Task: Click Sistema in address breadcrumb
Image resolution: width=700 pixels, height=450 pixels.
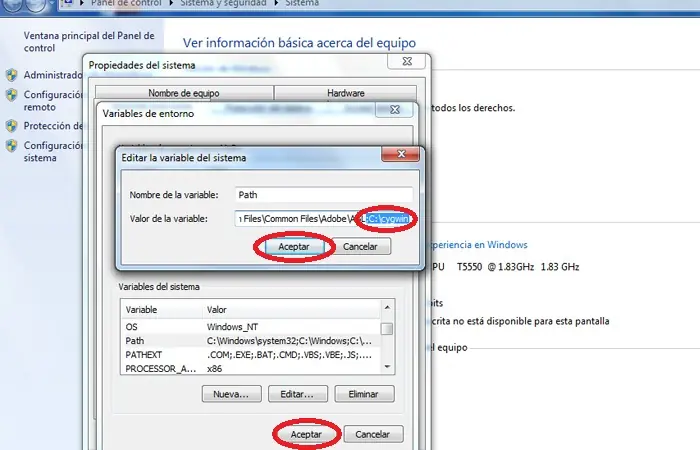Action: [x=302, y=3]
